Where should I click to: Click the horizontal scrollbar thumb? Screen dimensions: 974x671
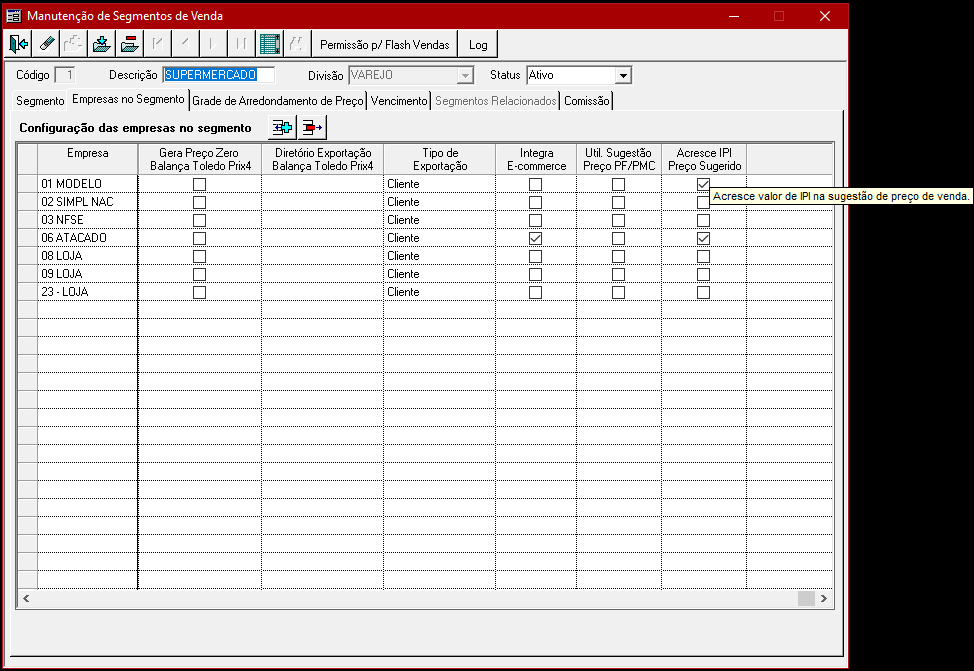click(x=806, y=598)
